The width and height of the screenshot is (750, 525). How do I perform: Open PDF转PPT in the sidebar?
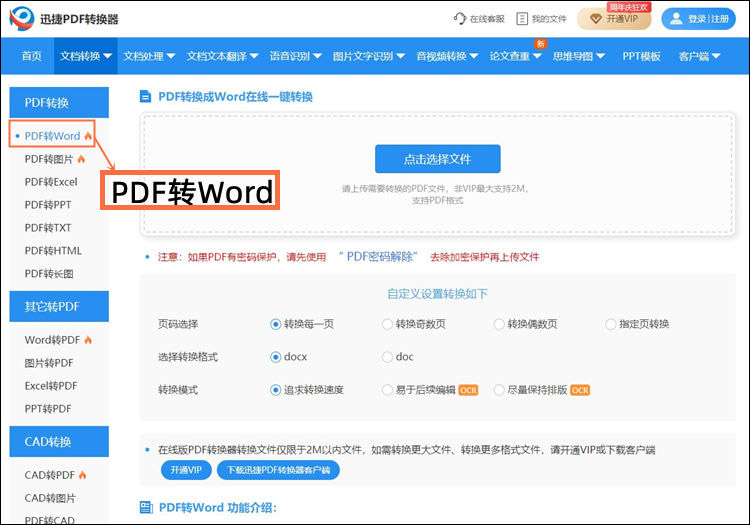click(48, 205)
